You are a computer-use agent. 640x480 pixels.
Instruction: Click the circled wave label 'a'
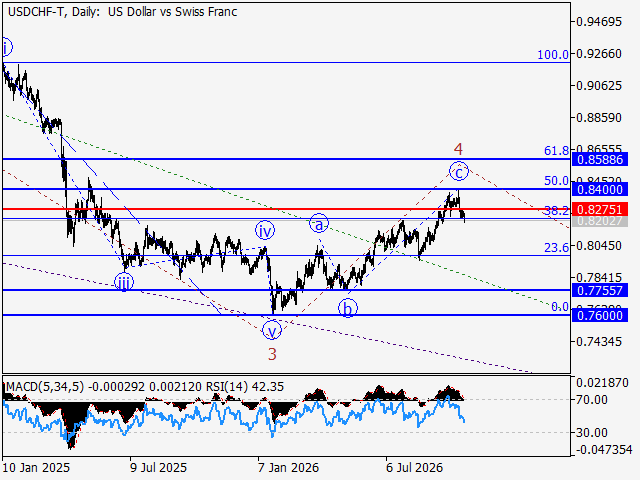click(x=319, y=224)
